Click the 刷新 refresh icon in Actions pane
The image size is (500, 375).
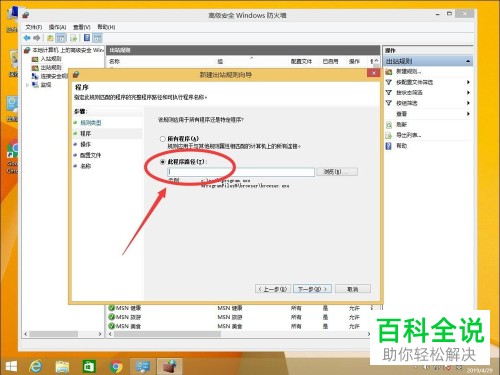click(x=389, y=125)
